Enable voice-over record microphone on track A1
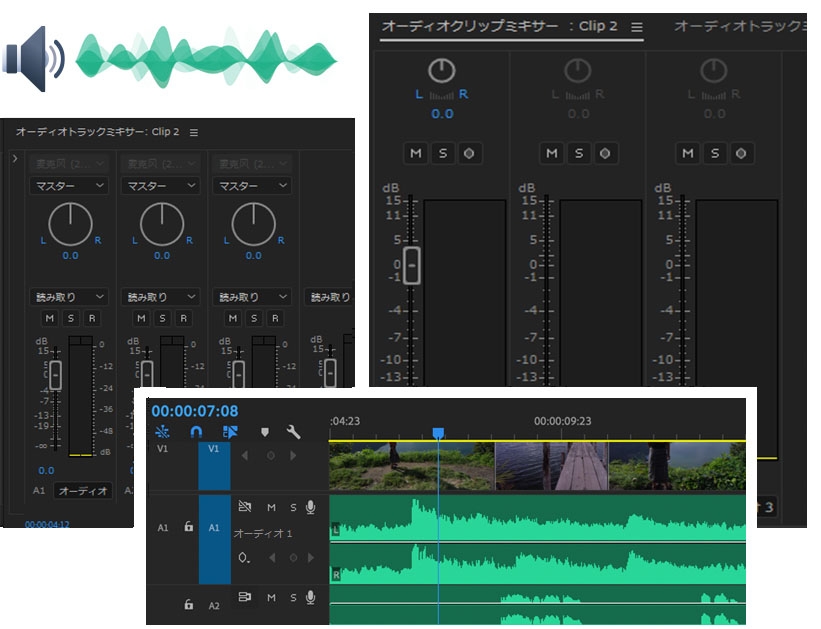821x629 pixels. coord(310,507)
